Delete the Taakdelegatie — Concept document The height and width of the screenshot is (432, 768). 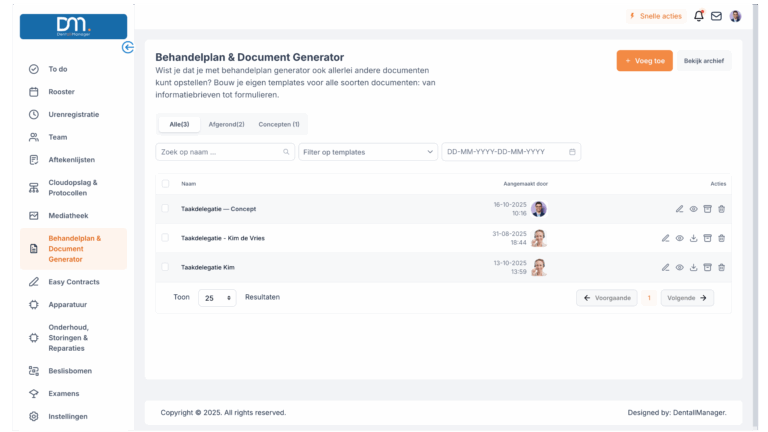point(721,209)
